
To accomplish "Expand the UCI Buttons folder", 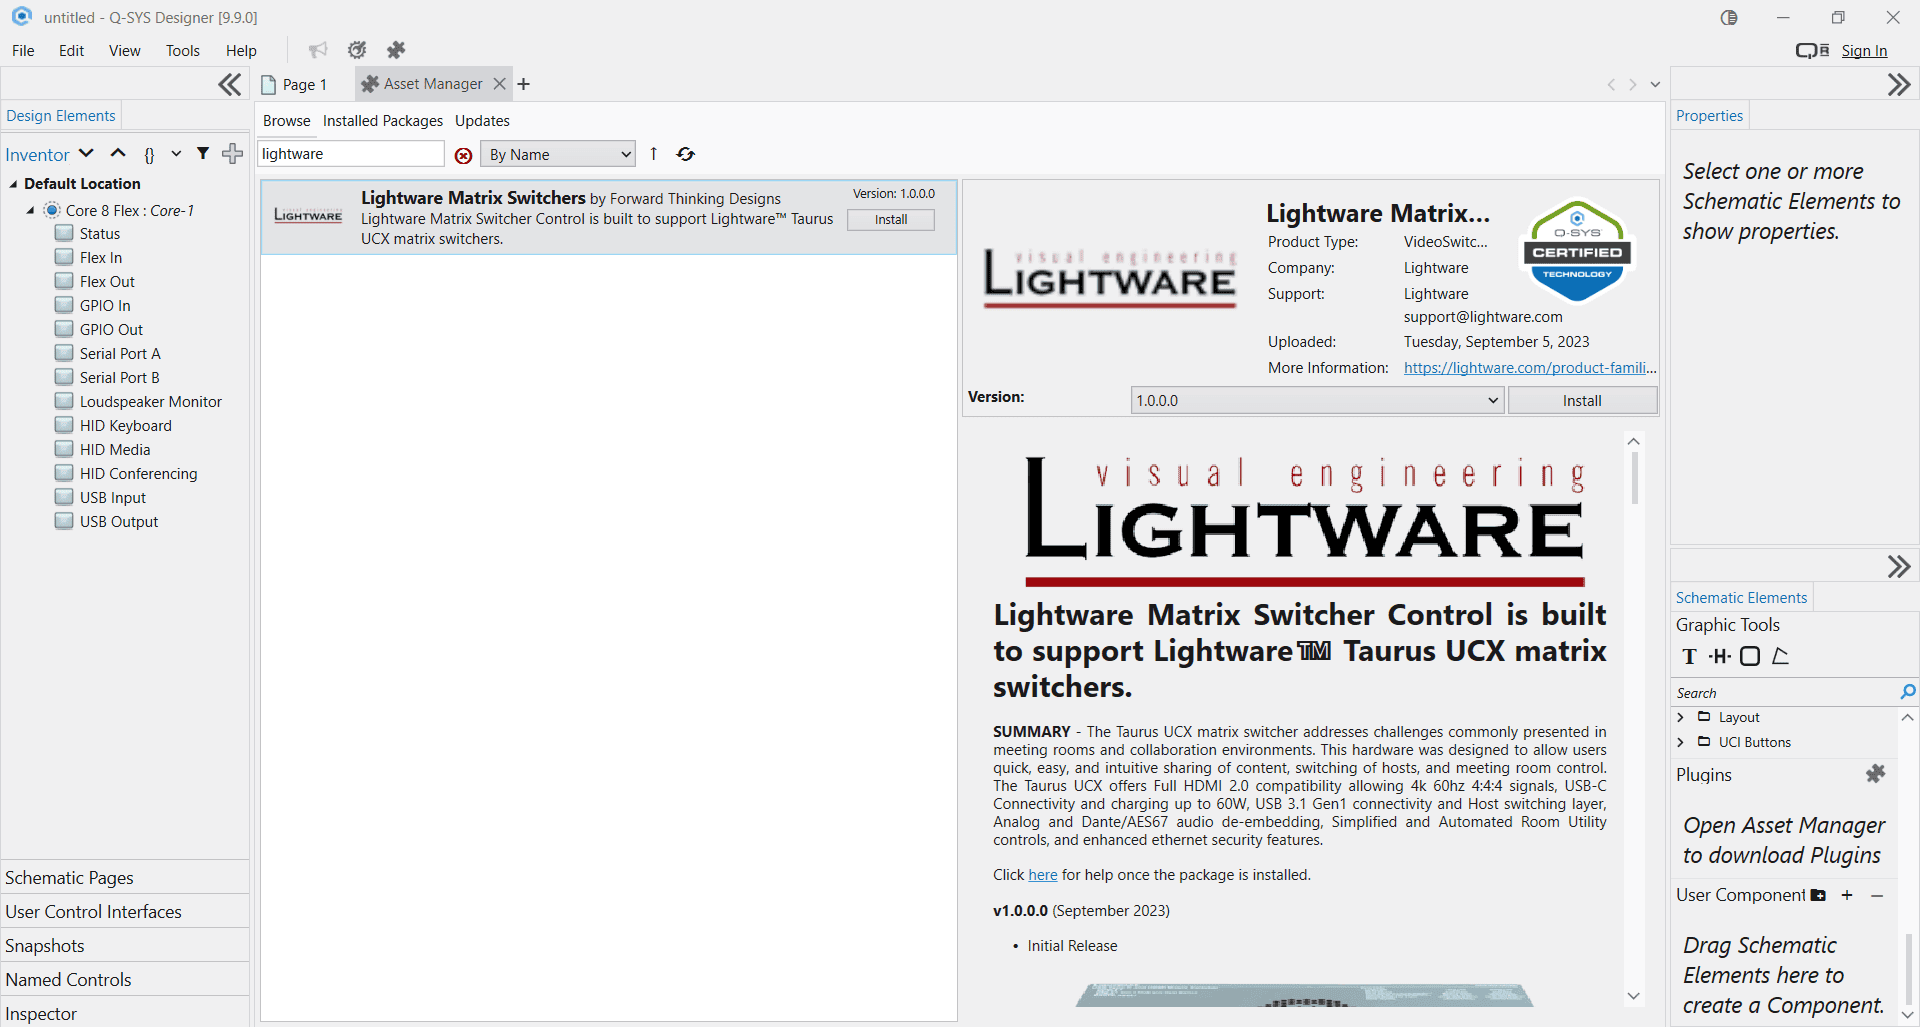I will point(1681,742).
